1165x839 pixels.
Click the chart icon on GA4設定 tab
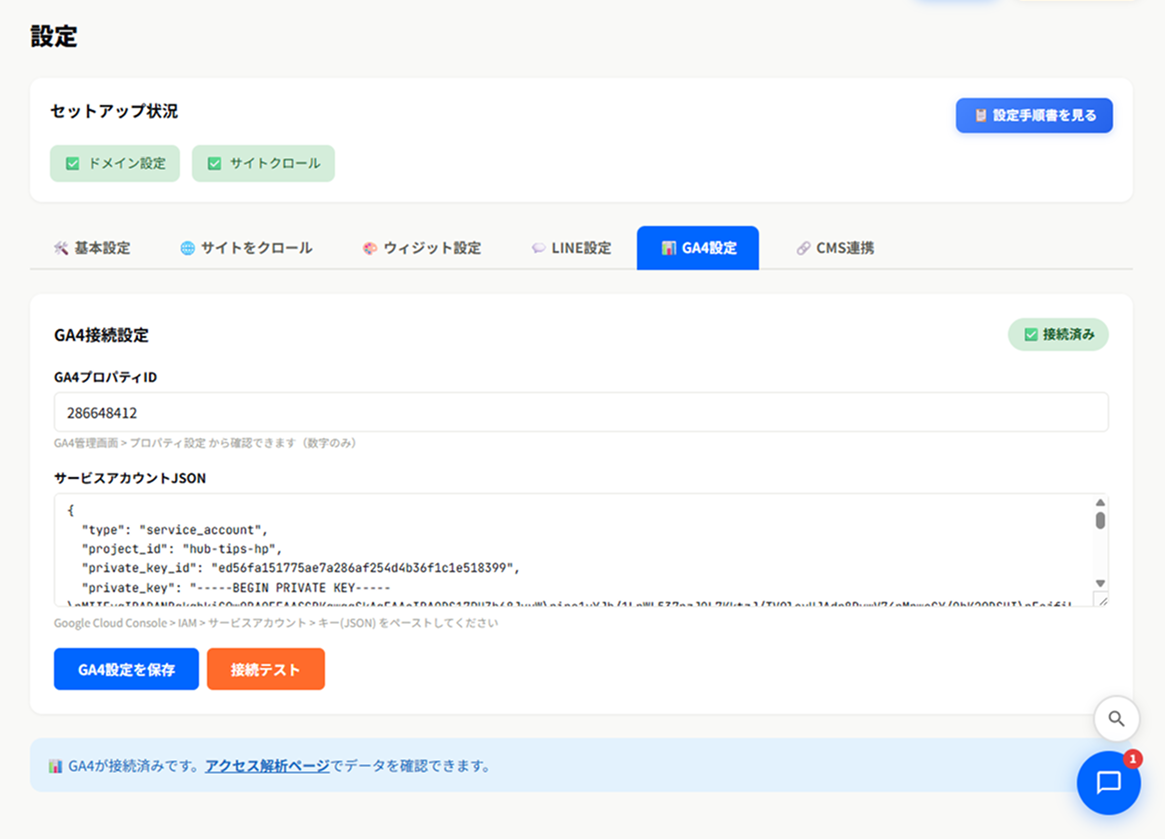[669, 248]
